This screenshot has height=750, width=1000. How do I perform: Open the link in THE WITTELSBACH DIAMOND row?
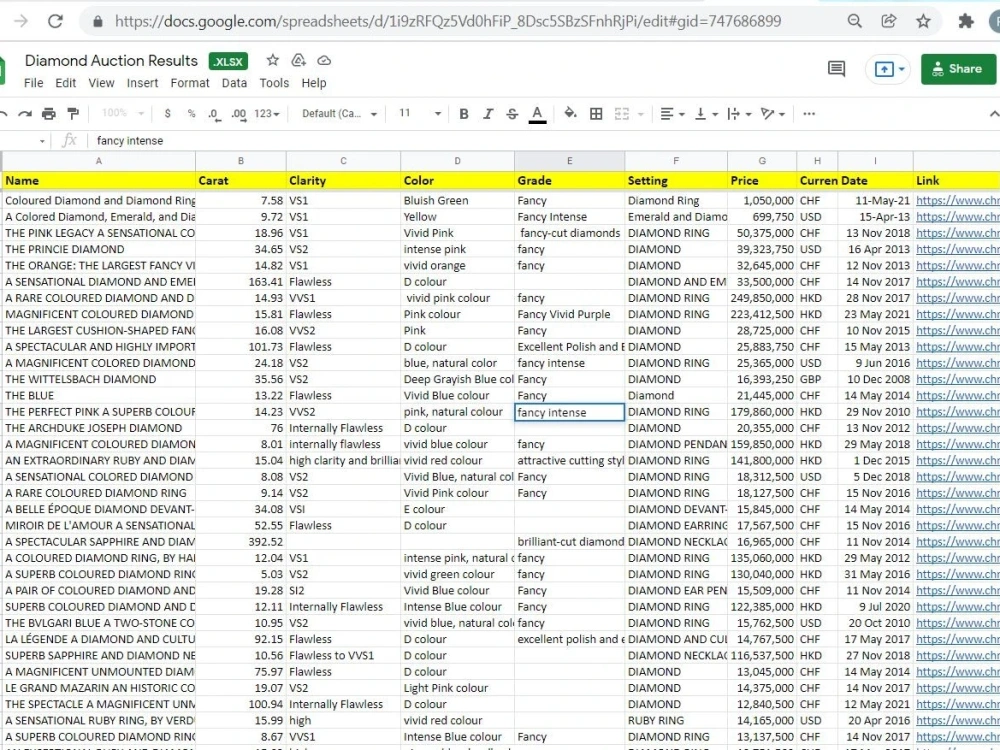coord(958,379)
